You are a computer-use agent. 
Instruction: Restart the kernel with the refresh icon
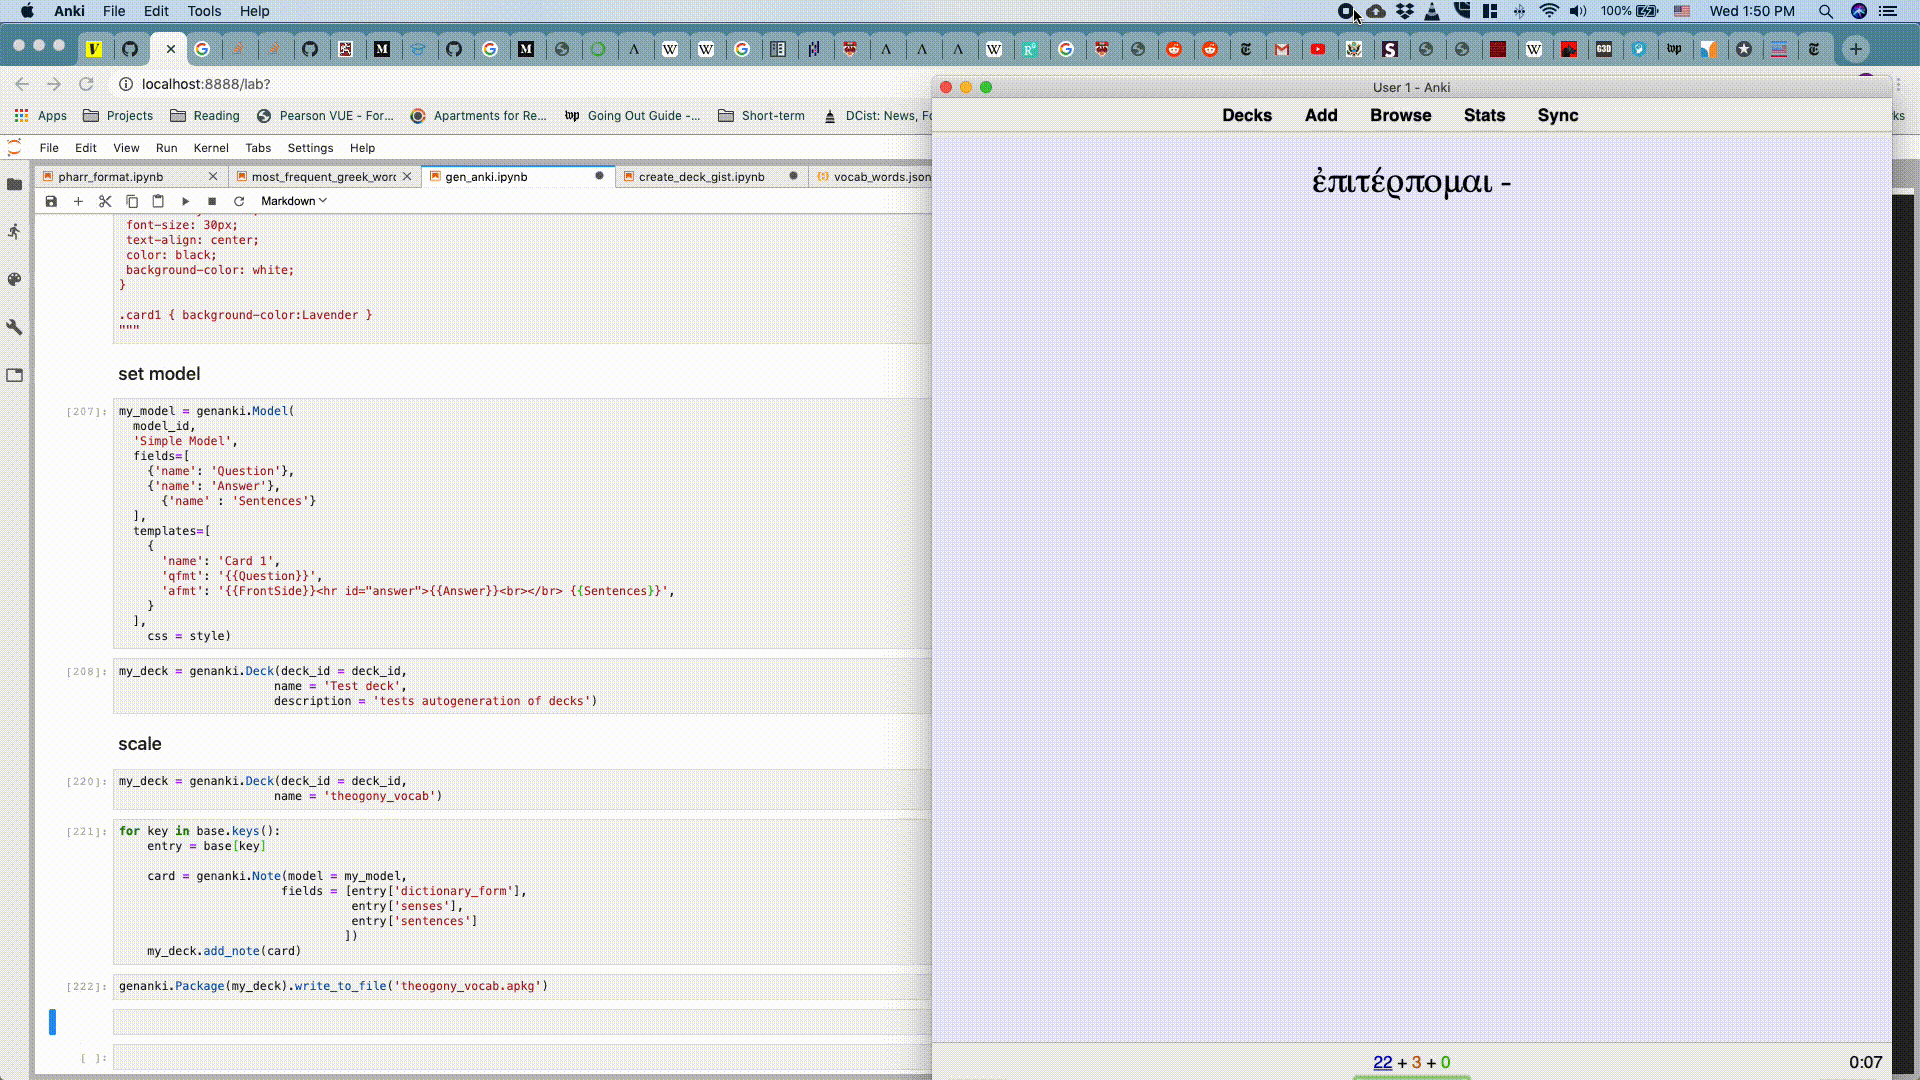[239, 201]
